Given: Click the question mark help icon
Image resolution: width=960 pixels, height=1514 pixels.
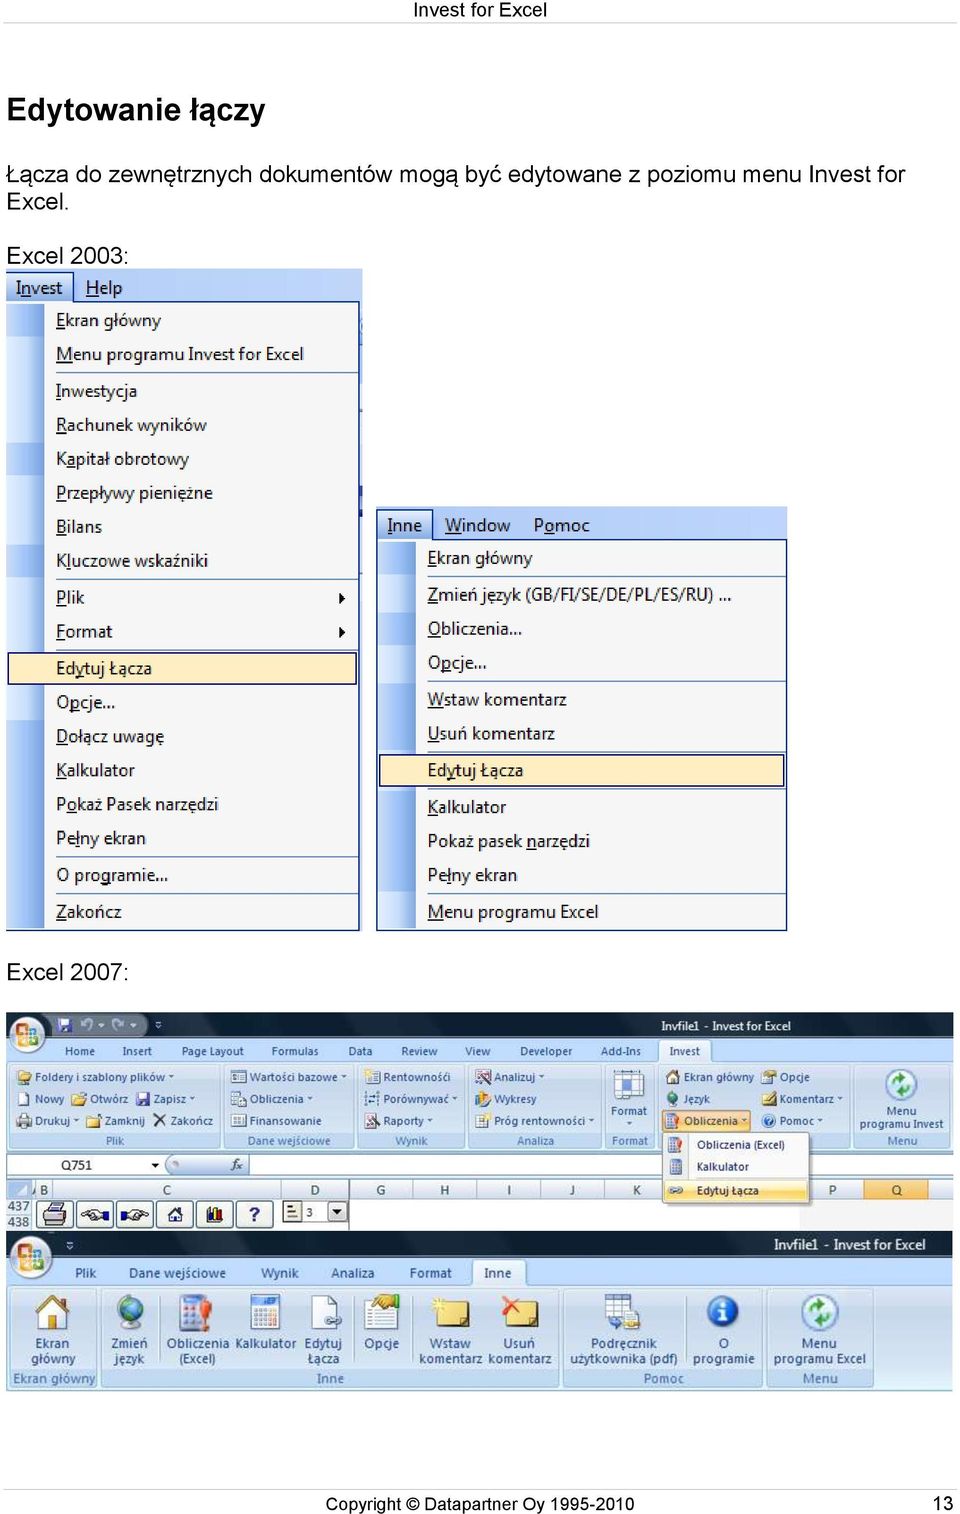Looking at the screenshot, I should pos(254,1214).
